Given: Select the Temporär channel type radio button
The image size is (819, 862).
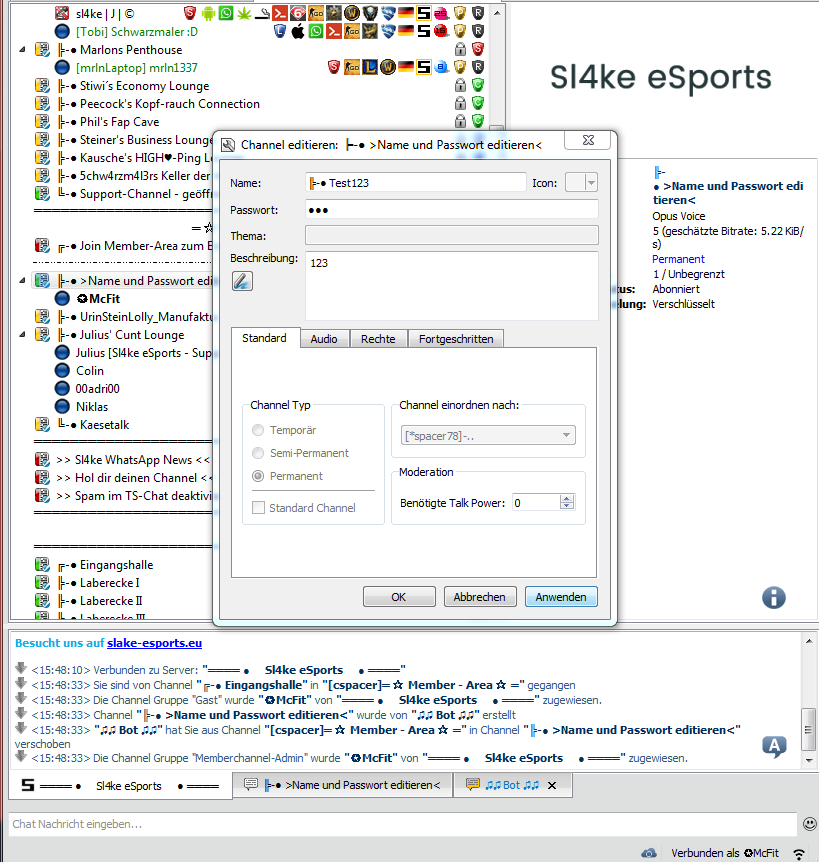Looking at the screenshot, I should pos(258,430).
